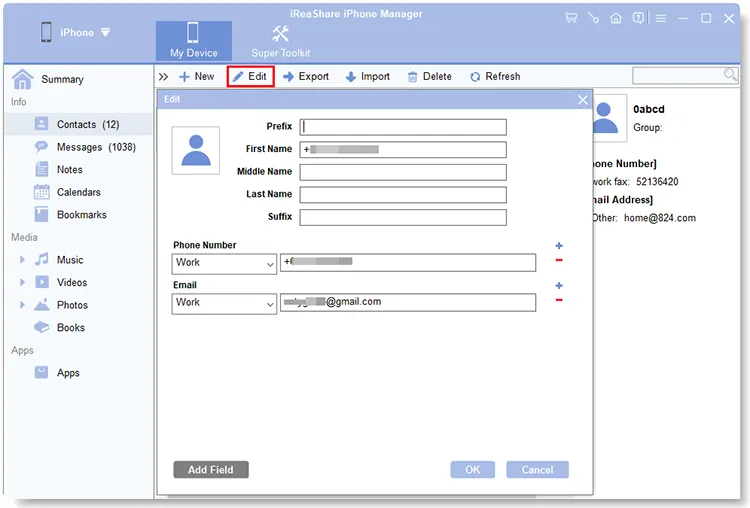Go to home icon in title bar

(616, 19)
